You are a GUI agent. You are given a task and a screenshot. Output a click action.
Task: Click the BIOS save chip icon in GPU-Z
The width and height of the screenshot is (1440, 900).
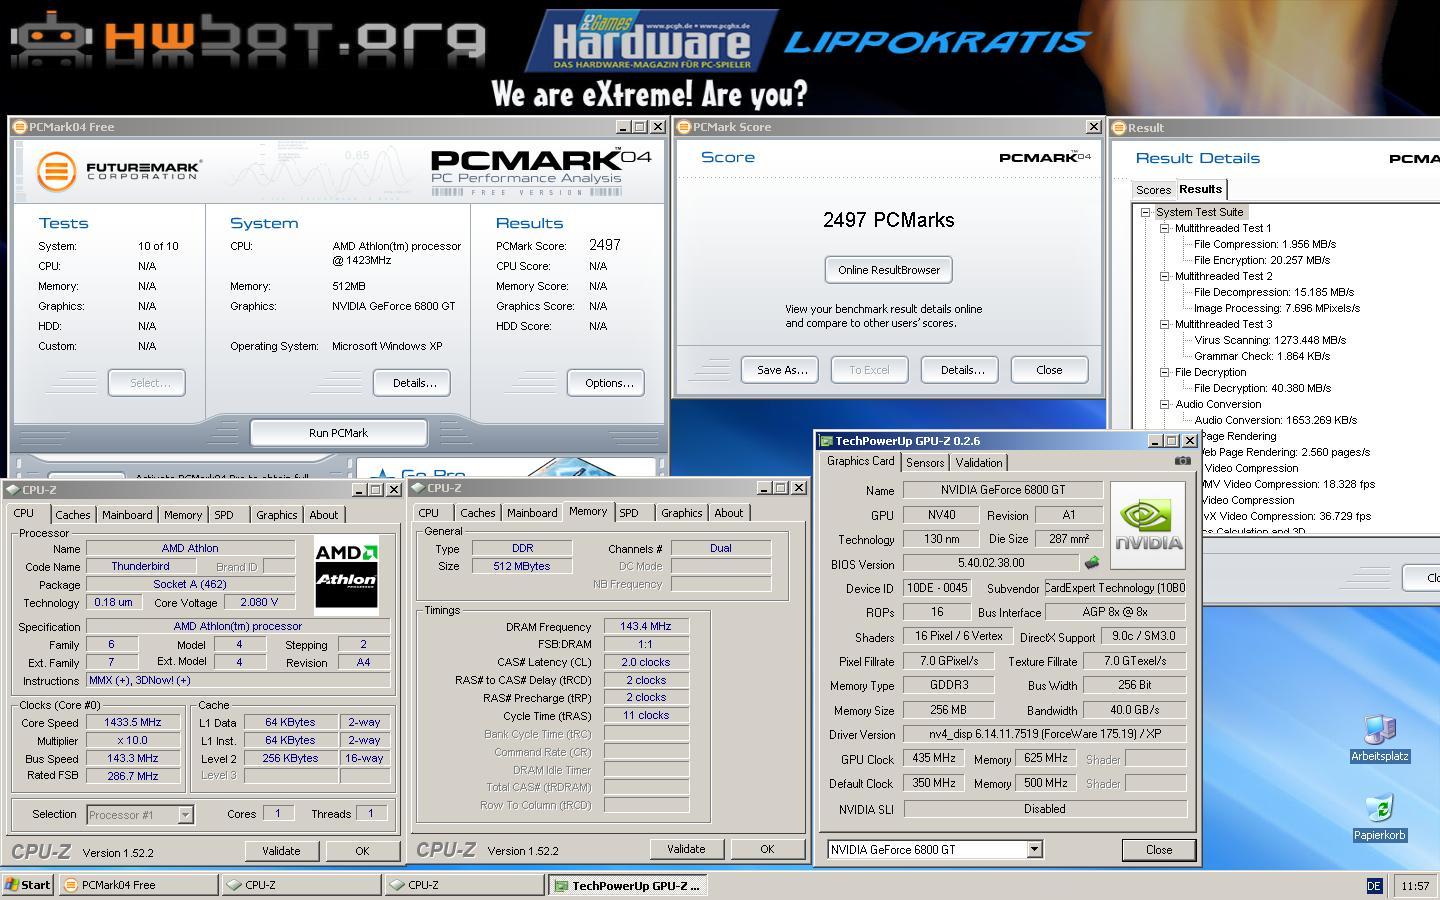click(x=1092, y=563)
